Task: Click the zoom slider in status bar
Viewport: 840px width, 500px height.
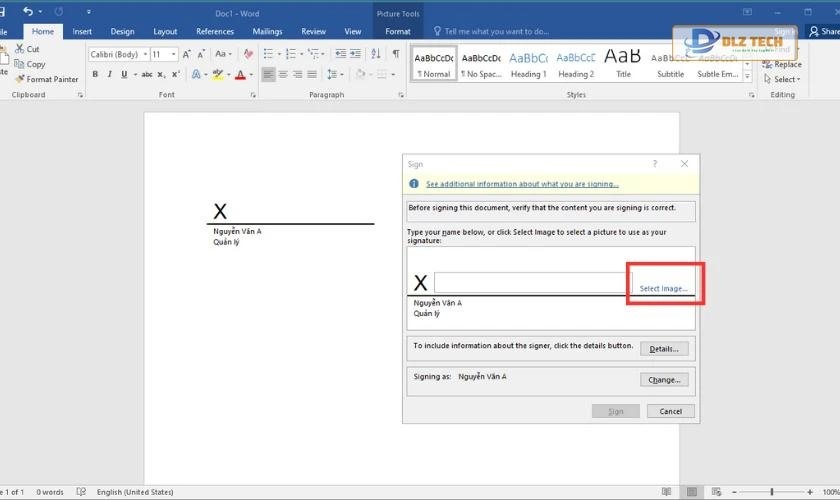Action: tap(771, 492)
